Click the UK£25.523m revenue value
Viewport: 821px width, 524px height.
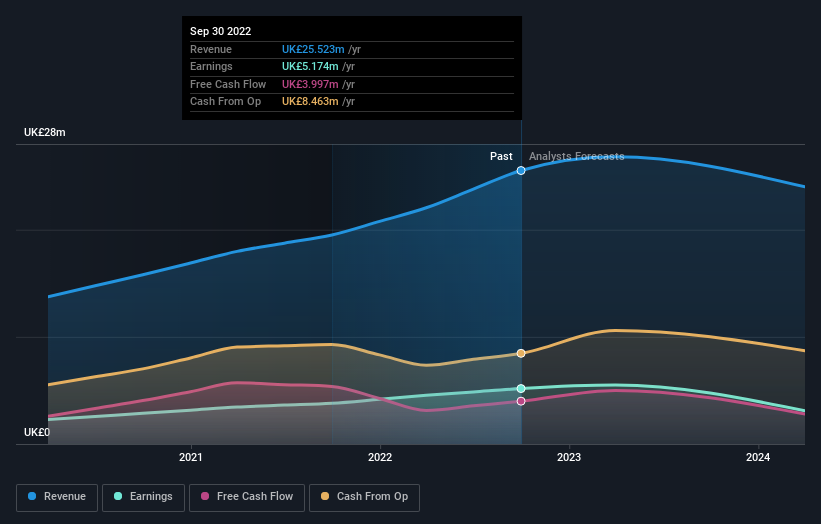pyautogui.click(x=313, y=49)
